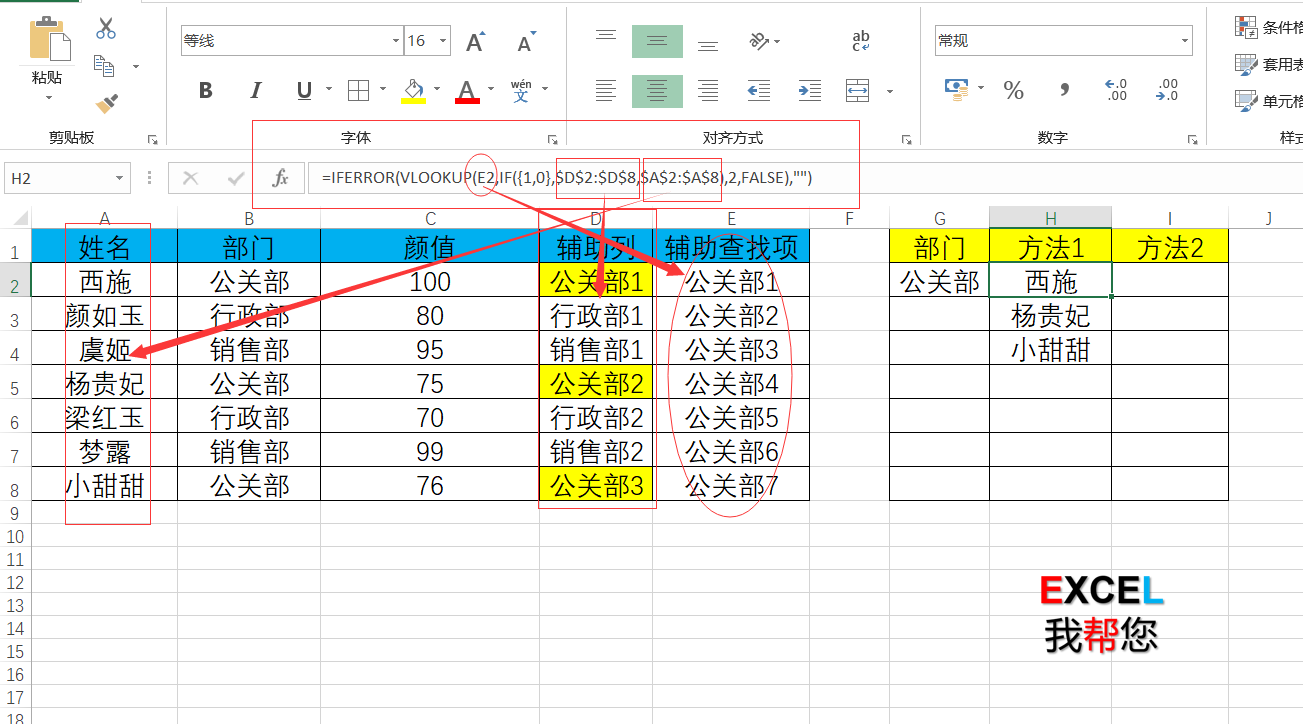Select cell H2 containing 西施

1050,282
